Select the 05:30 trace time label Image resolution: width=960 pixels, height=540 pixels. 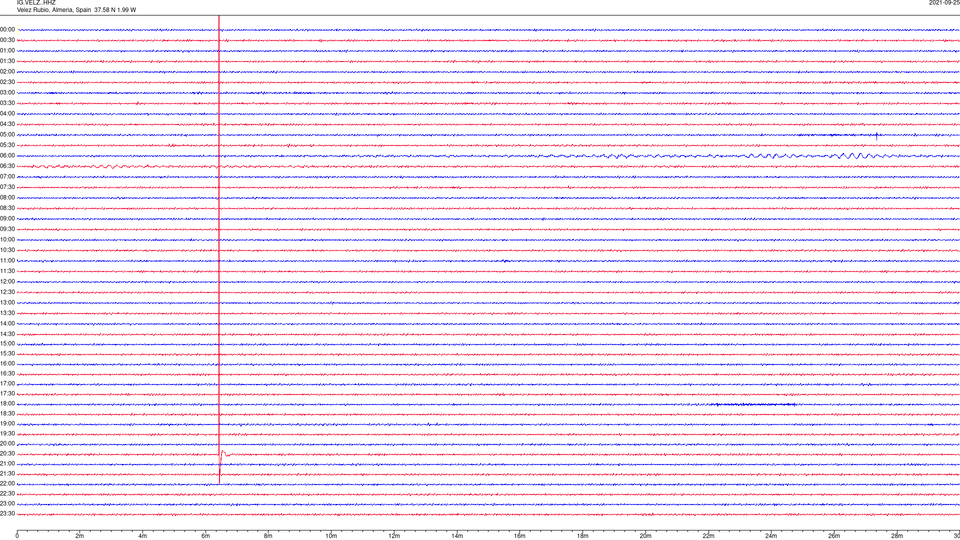tap(7, 145)
